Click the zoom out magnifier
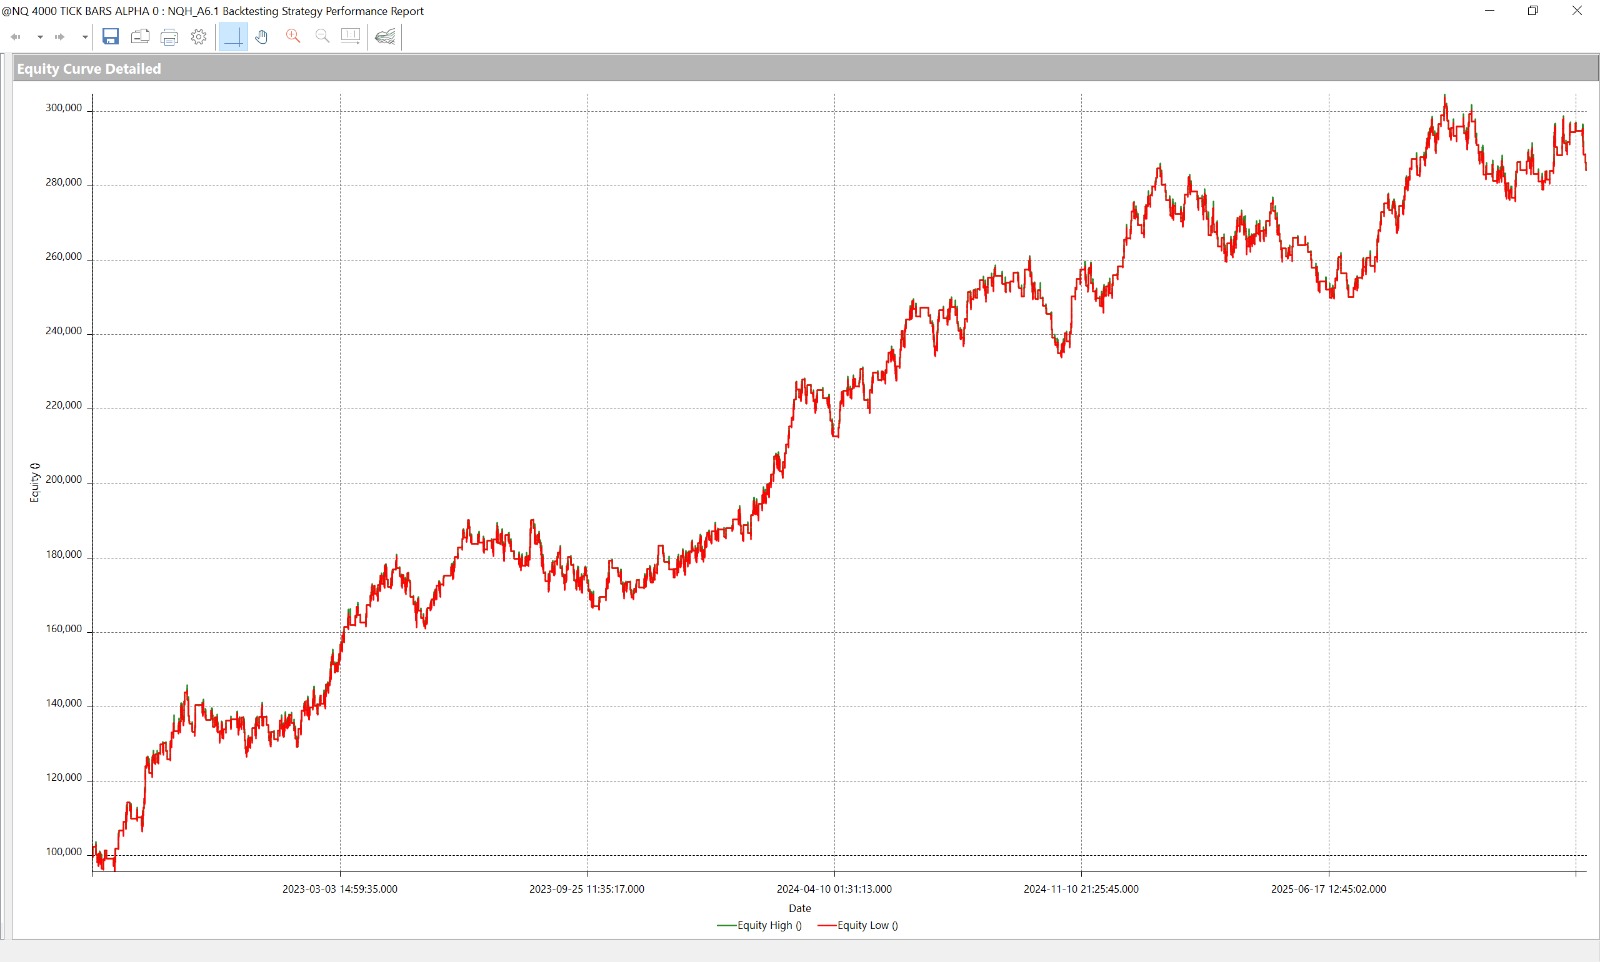Screen dimensions: 1600x962 point(322,37)
